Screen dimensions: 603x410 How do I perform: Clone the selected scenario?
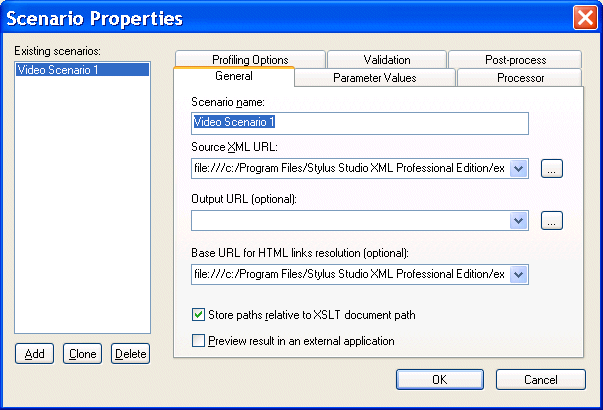click(x=82, y=354)
